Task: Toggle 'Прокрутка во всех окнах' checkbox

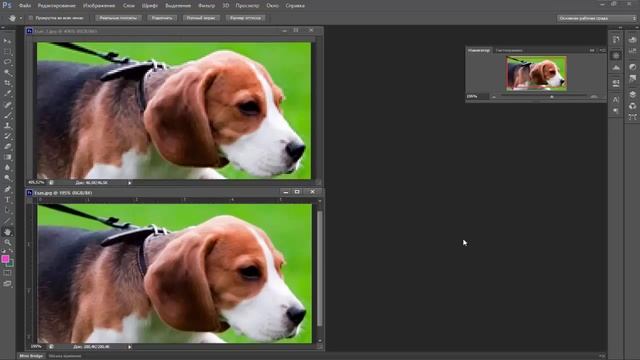Action: [x=31, y=18]
